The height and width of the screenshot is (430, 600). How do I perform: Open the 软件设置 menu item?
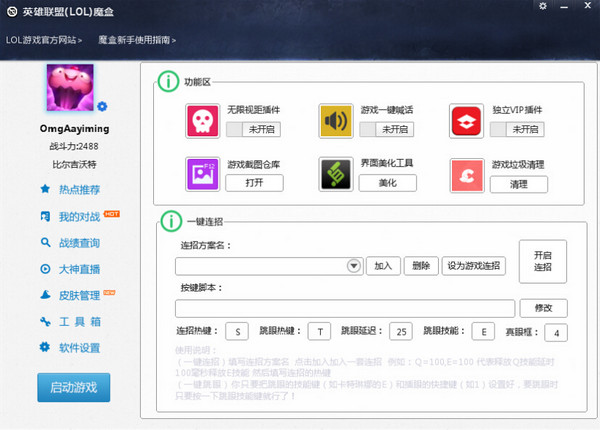point(79,348)
